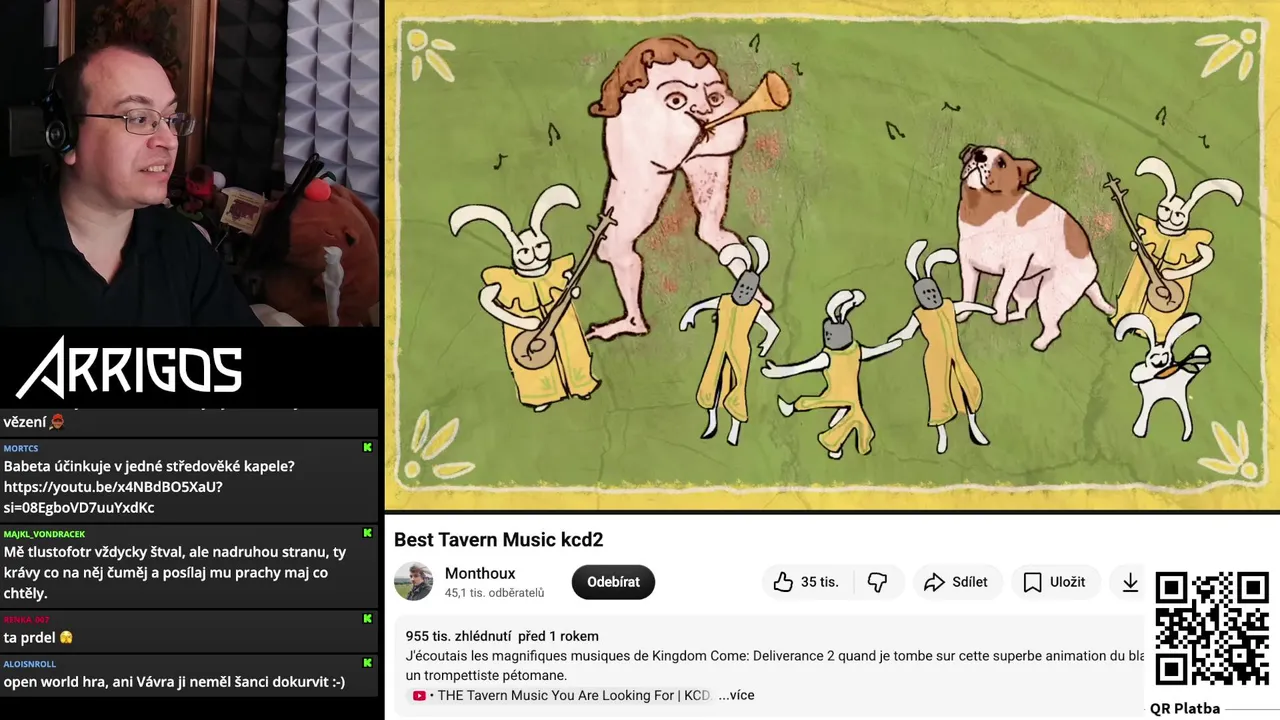Click the Sdílet share label
Viewport: 1280px width, 720px height.
click(x=970, y=582)
